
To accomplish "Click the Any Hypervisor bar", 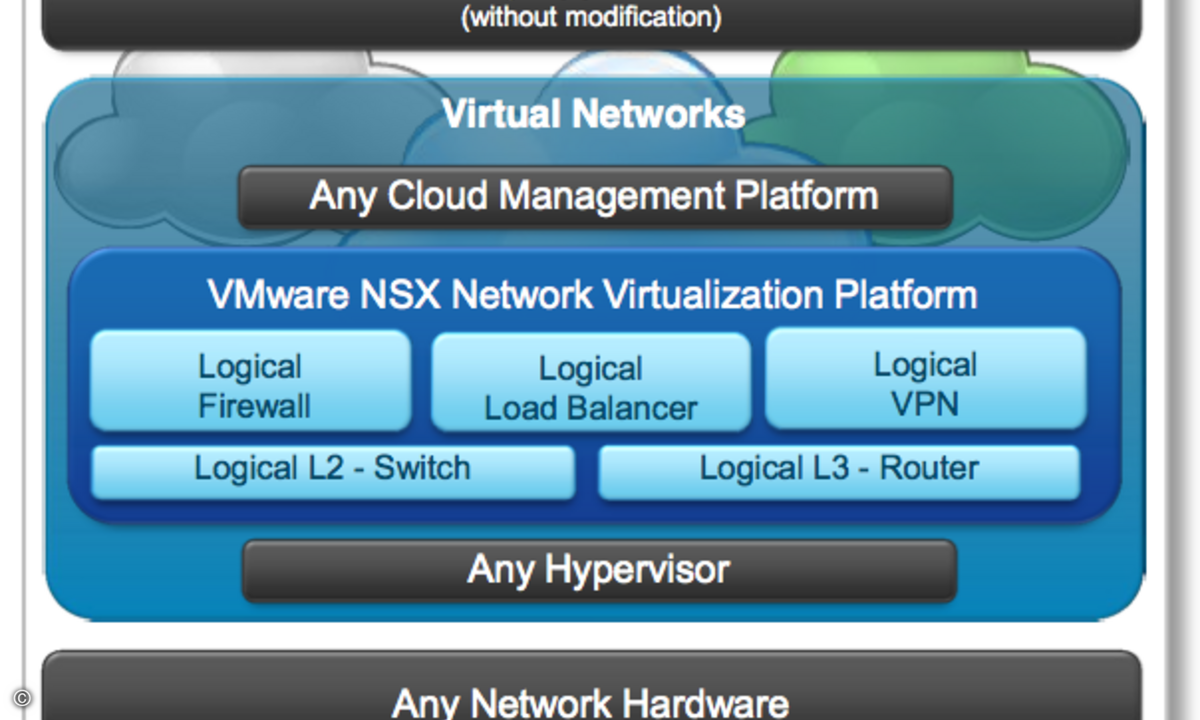I will point(599,571).
